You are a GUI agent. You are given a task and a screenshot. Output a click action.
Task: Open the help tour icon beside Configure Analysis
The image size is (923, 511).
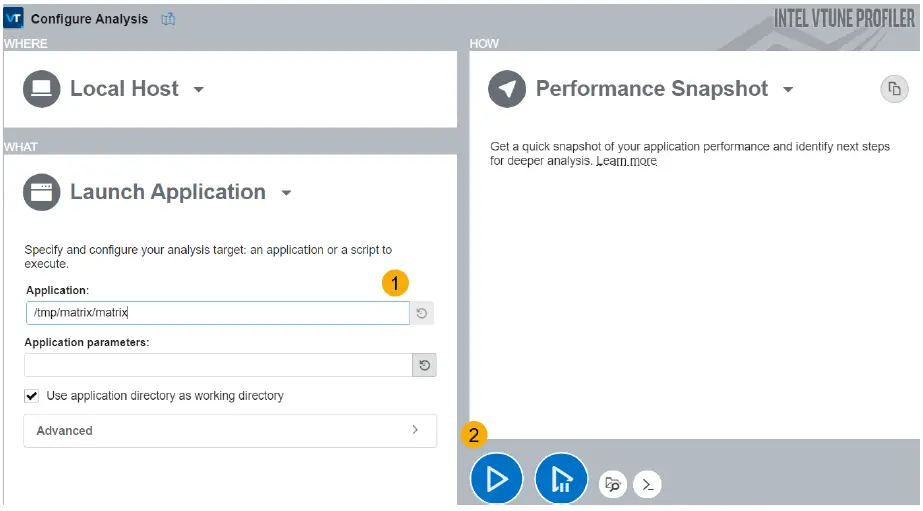coord(168,19)
